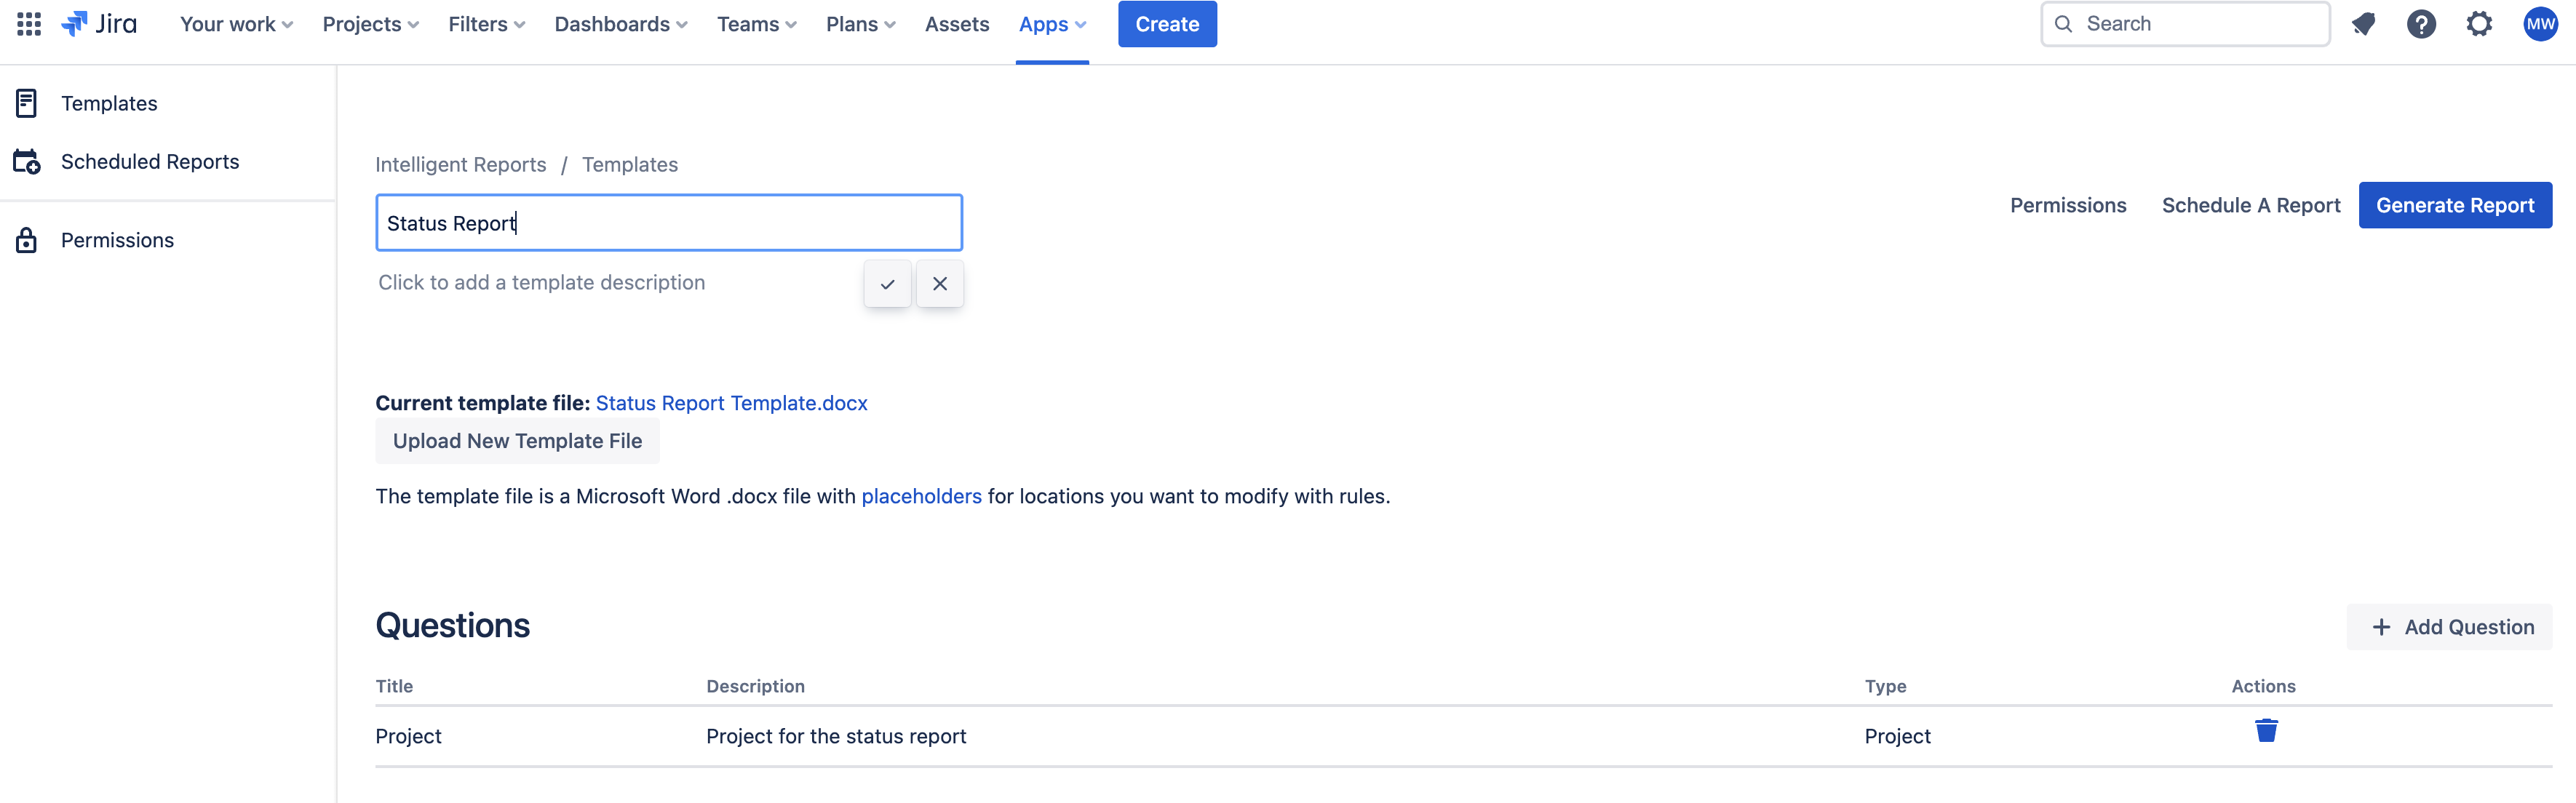Viewport: 2576px width, 803px height.
Task: Delete the Project question with trash icon
Action: coord(2266,731)
